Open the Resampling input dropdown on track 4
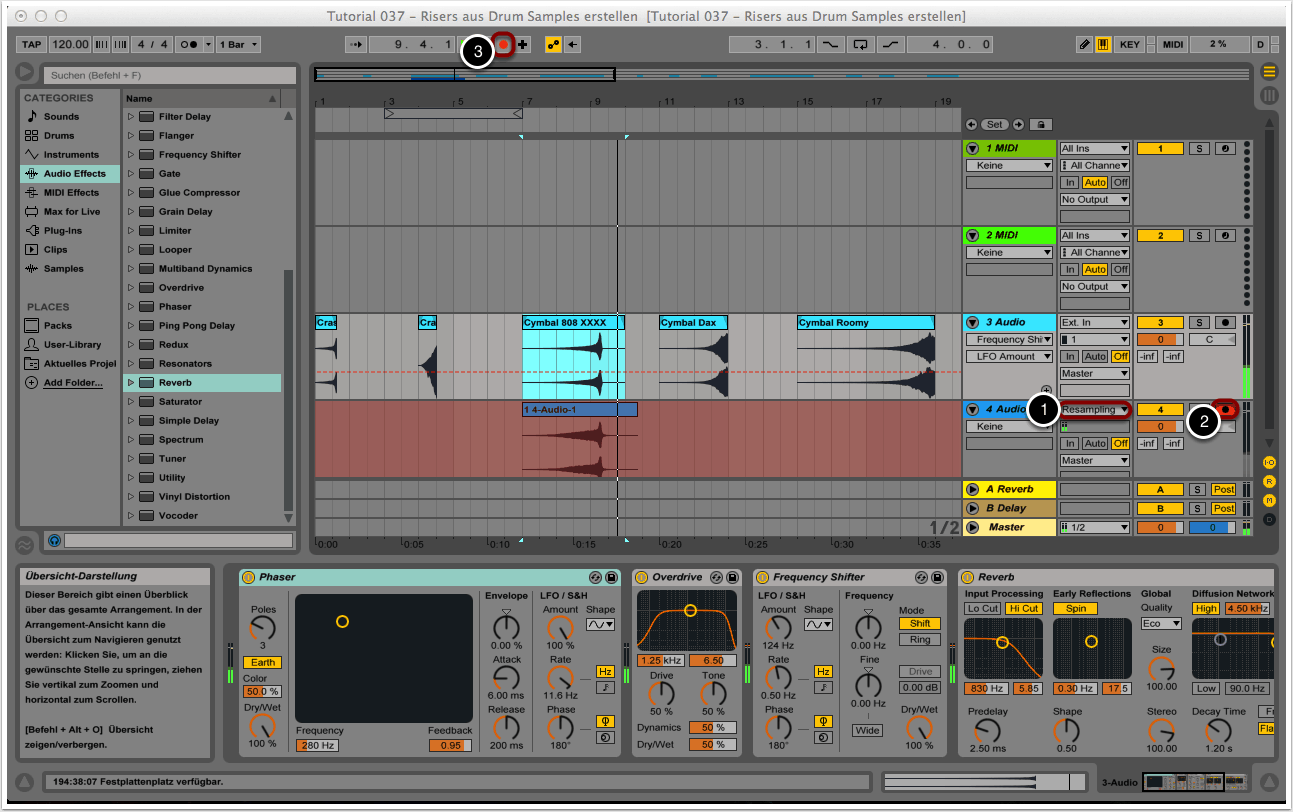1293x812 pixels. point(1095,409)
